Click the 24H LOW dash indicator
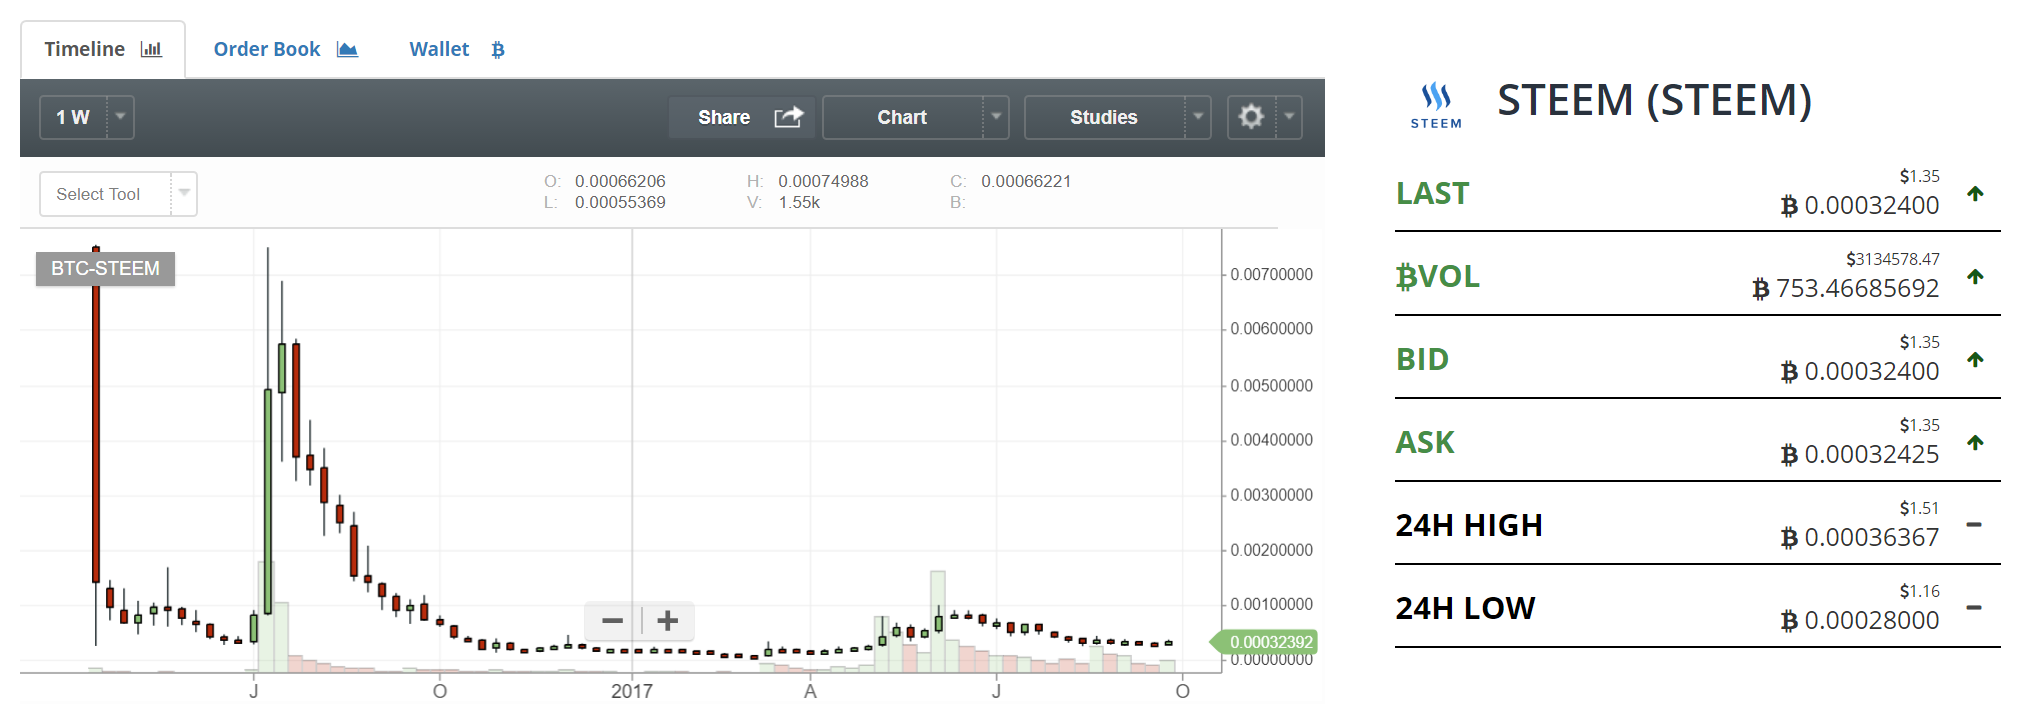2041x708 pixels. coord(1974,608)
